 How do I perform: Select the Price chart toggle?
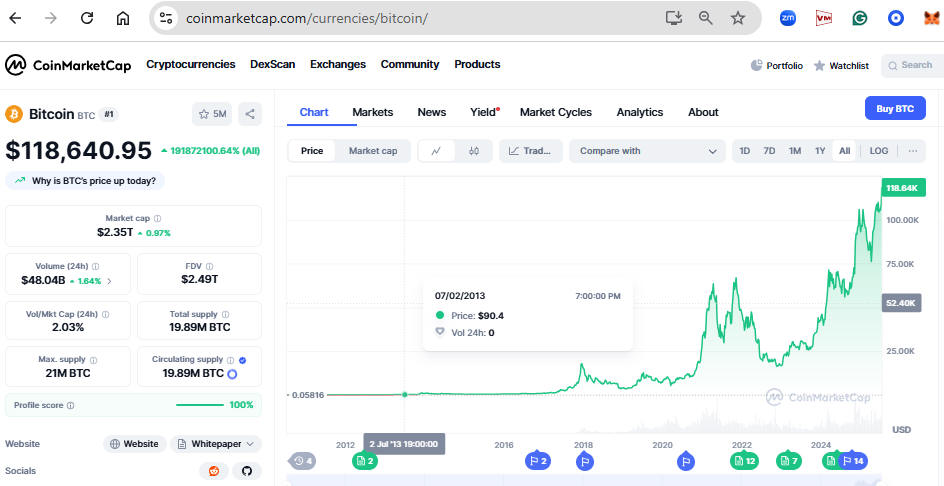[x=312, y=151]
